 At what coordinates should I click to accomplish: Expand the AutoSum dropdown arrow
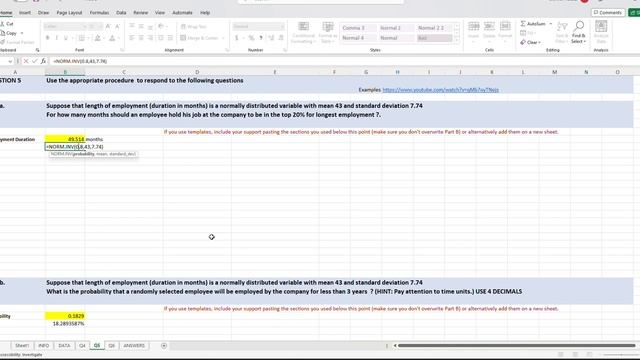point(551,24)
